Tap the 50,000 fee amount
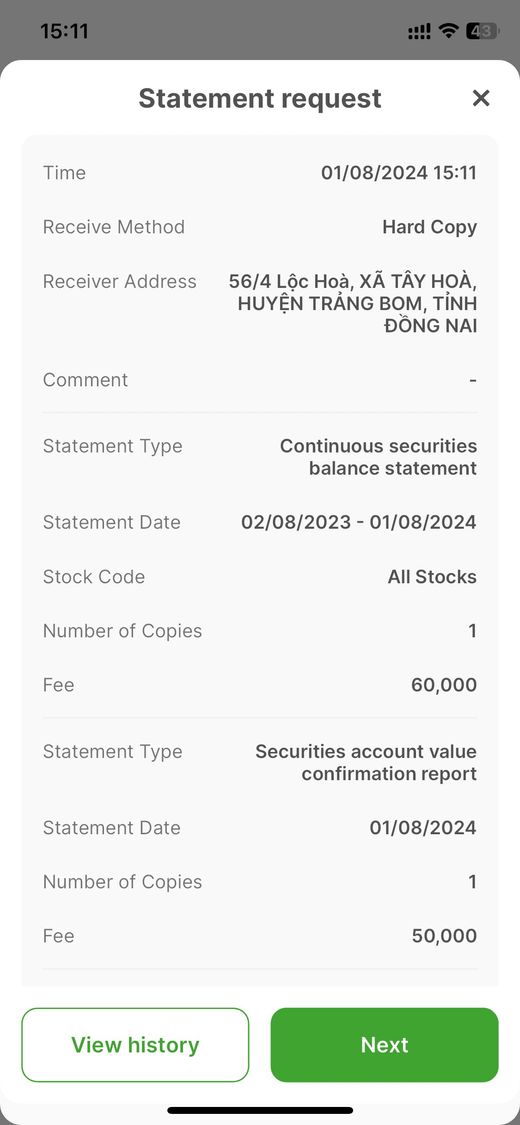This screenshot has height=1125, width=520. [x=444, y=936]
